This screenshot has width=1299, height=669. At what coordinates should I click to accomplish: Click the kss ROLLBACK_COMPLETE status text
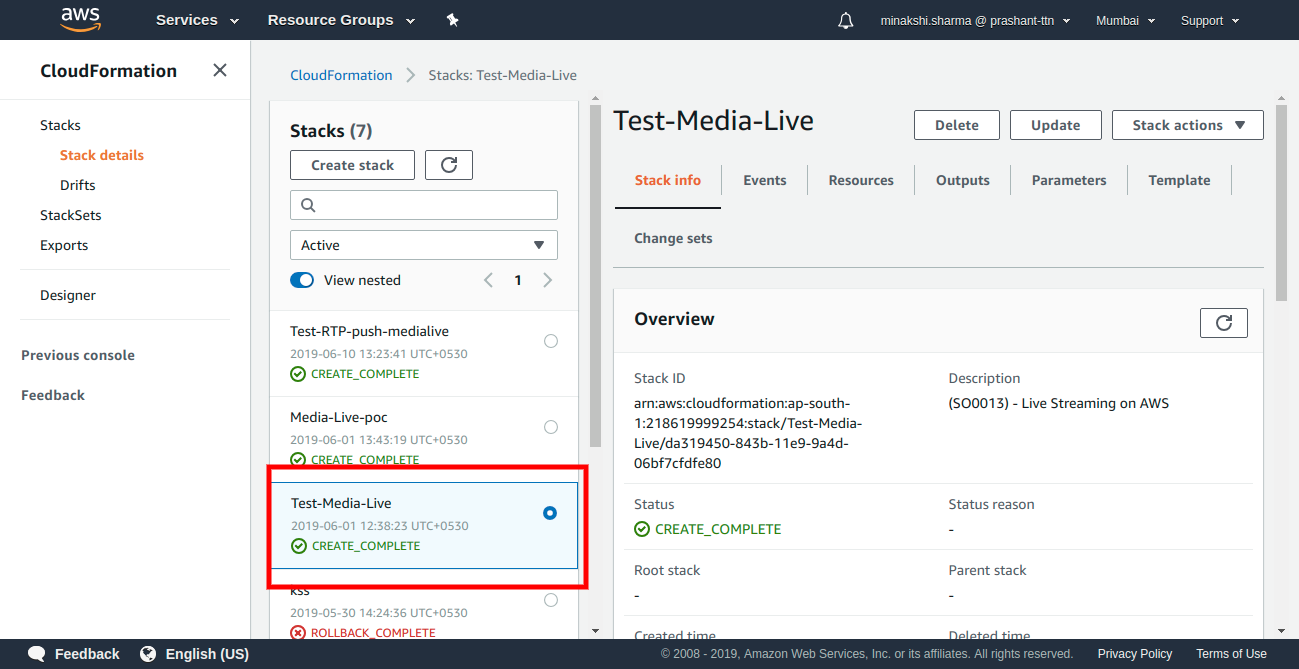pos(373,633)
